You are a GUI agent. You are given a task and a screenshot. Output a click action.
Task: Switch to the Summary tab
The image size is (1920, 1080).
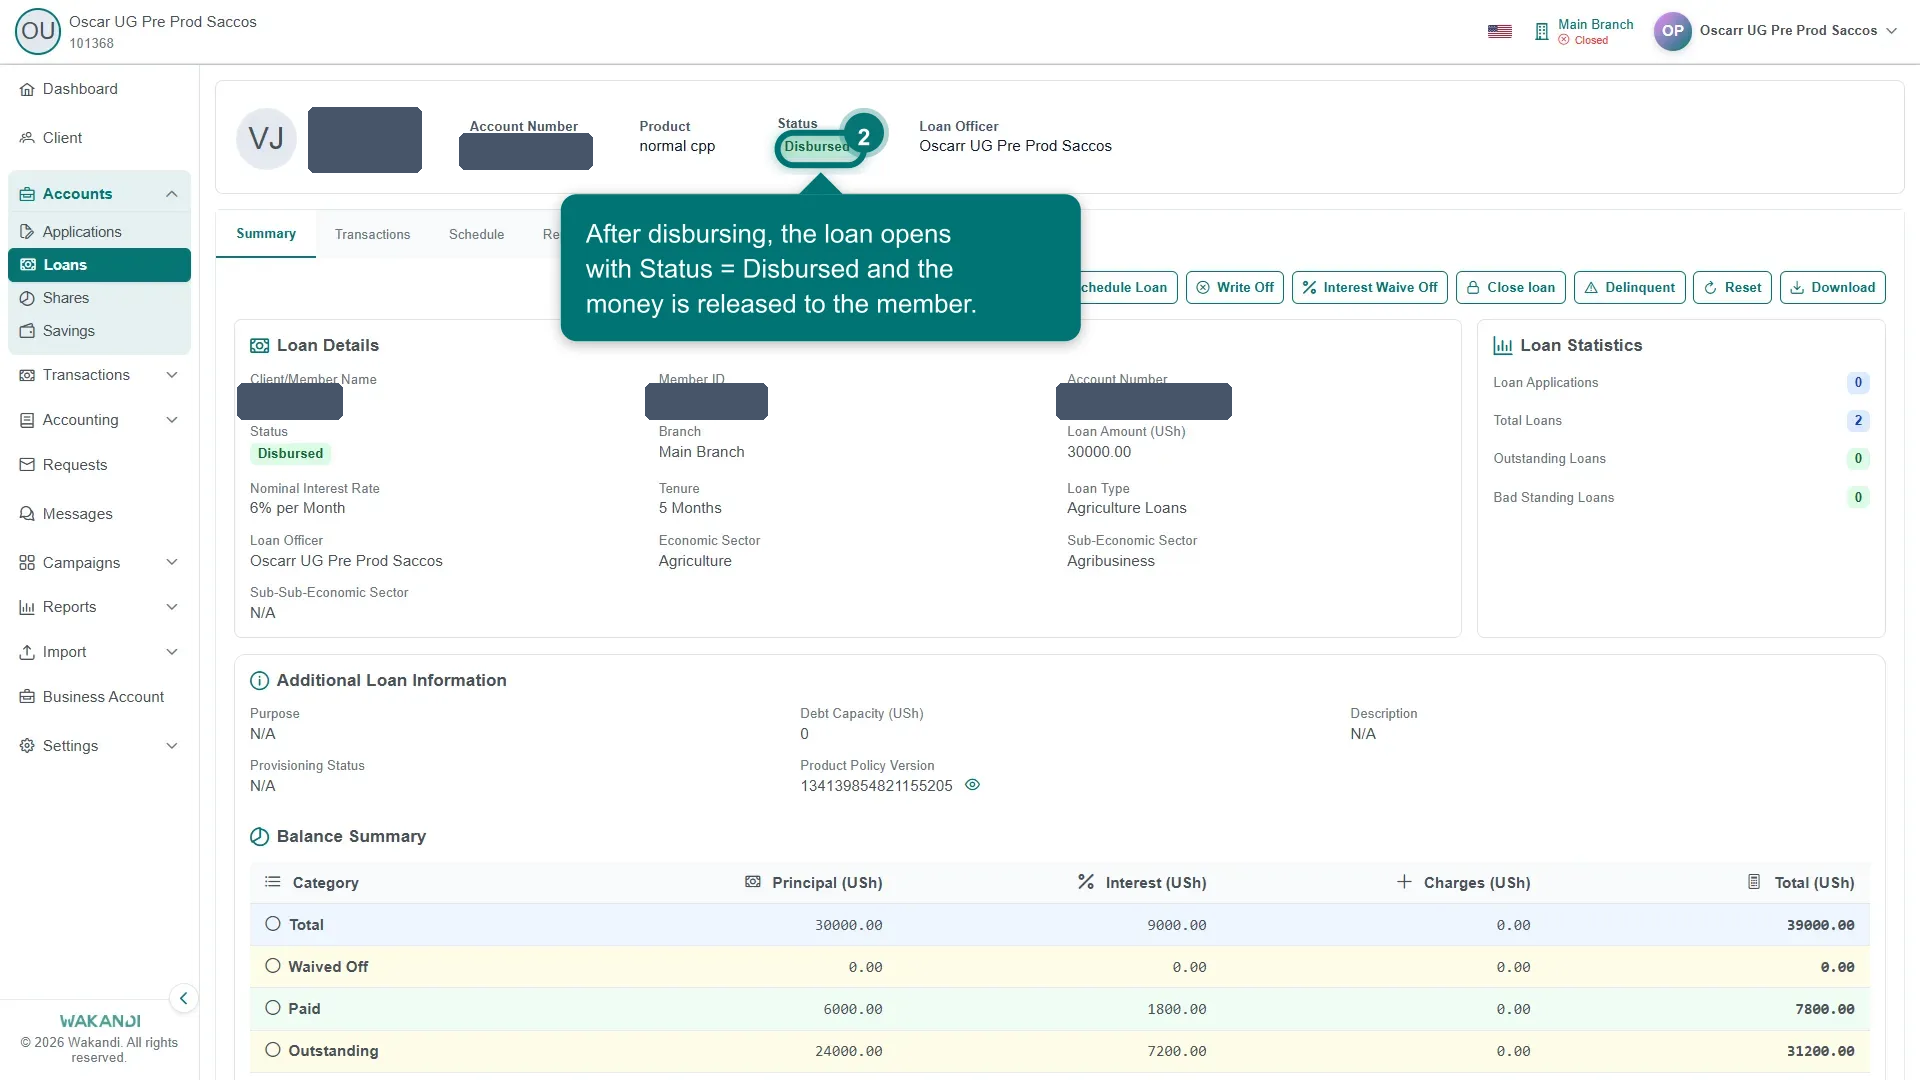266,234
